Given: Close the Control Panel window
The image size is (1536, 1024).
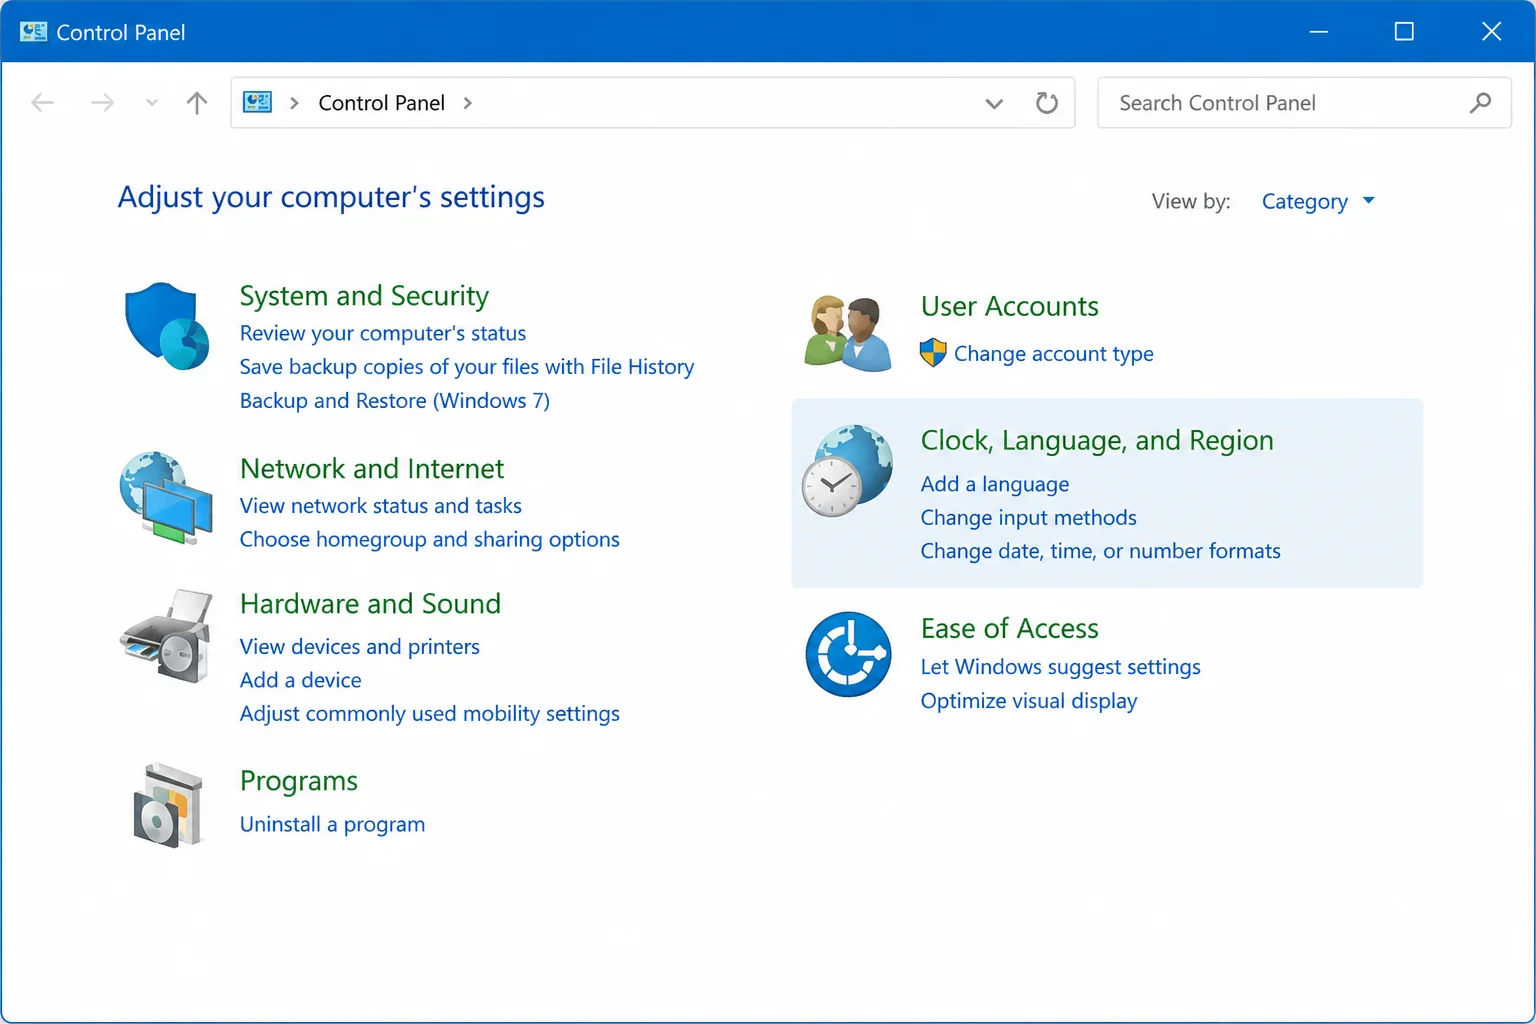Looking at the screenshot, I should pos(1491,32).
